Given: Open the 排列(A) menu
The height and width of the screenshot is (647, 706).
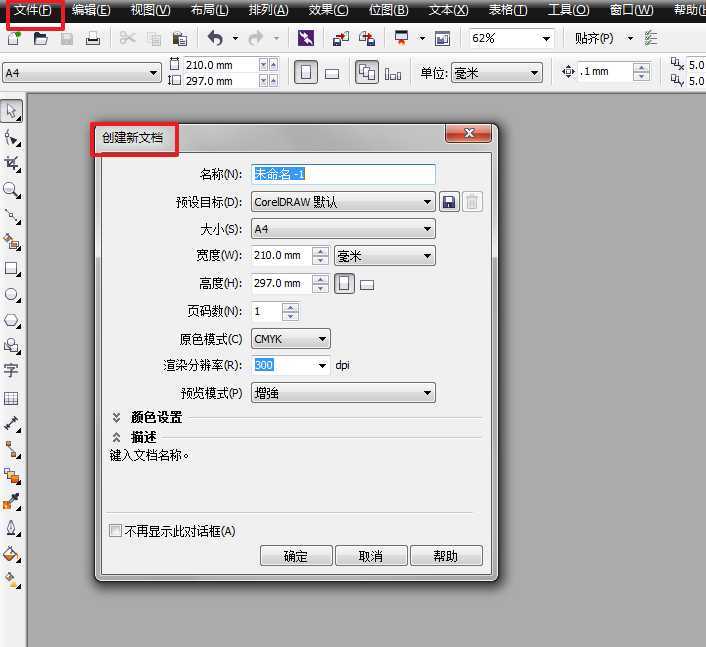Looking at the screenshot, I should click(x=268, y=10).
